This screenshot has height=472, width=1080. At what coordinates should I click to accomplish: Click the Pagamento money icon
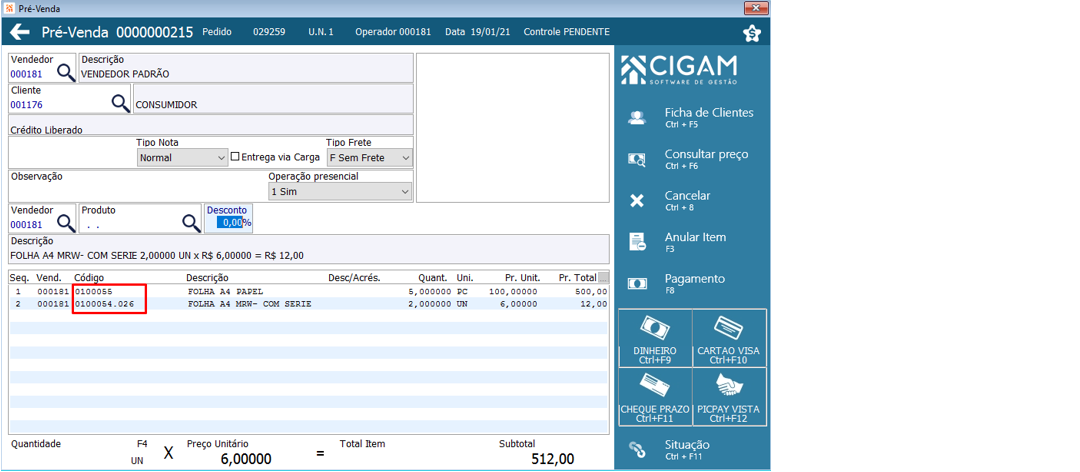[637, 283]
